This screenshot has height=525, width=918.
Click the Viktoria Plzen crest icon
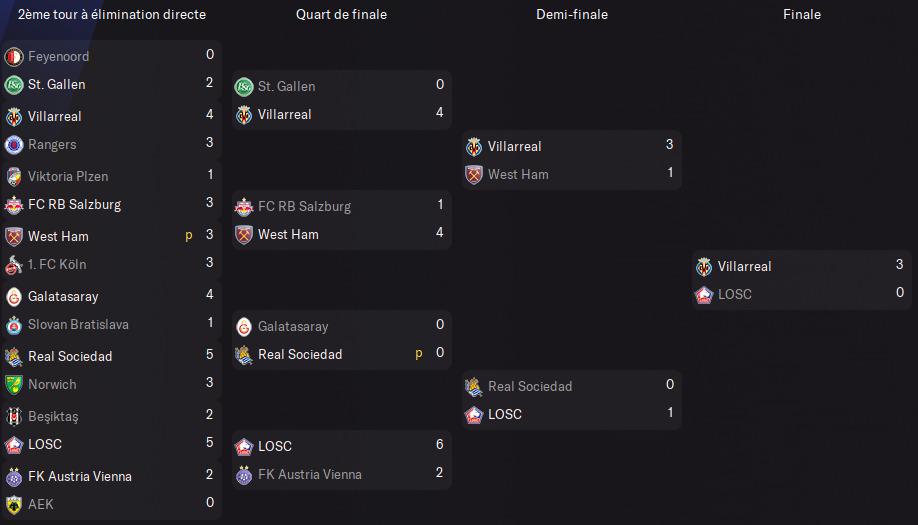tap(14, 176)
